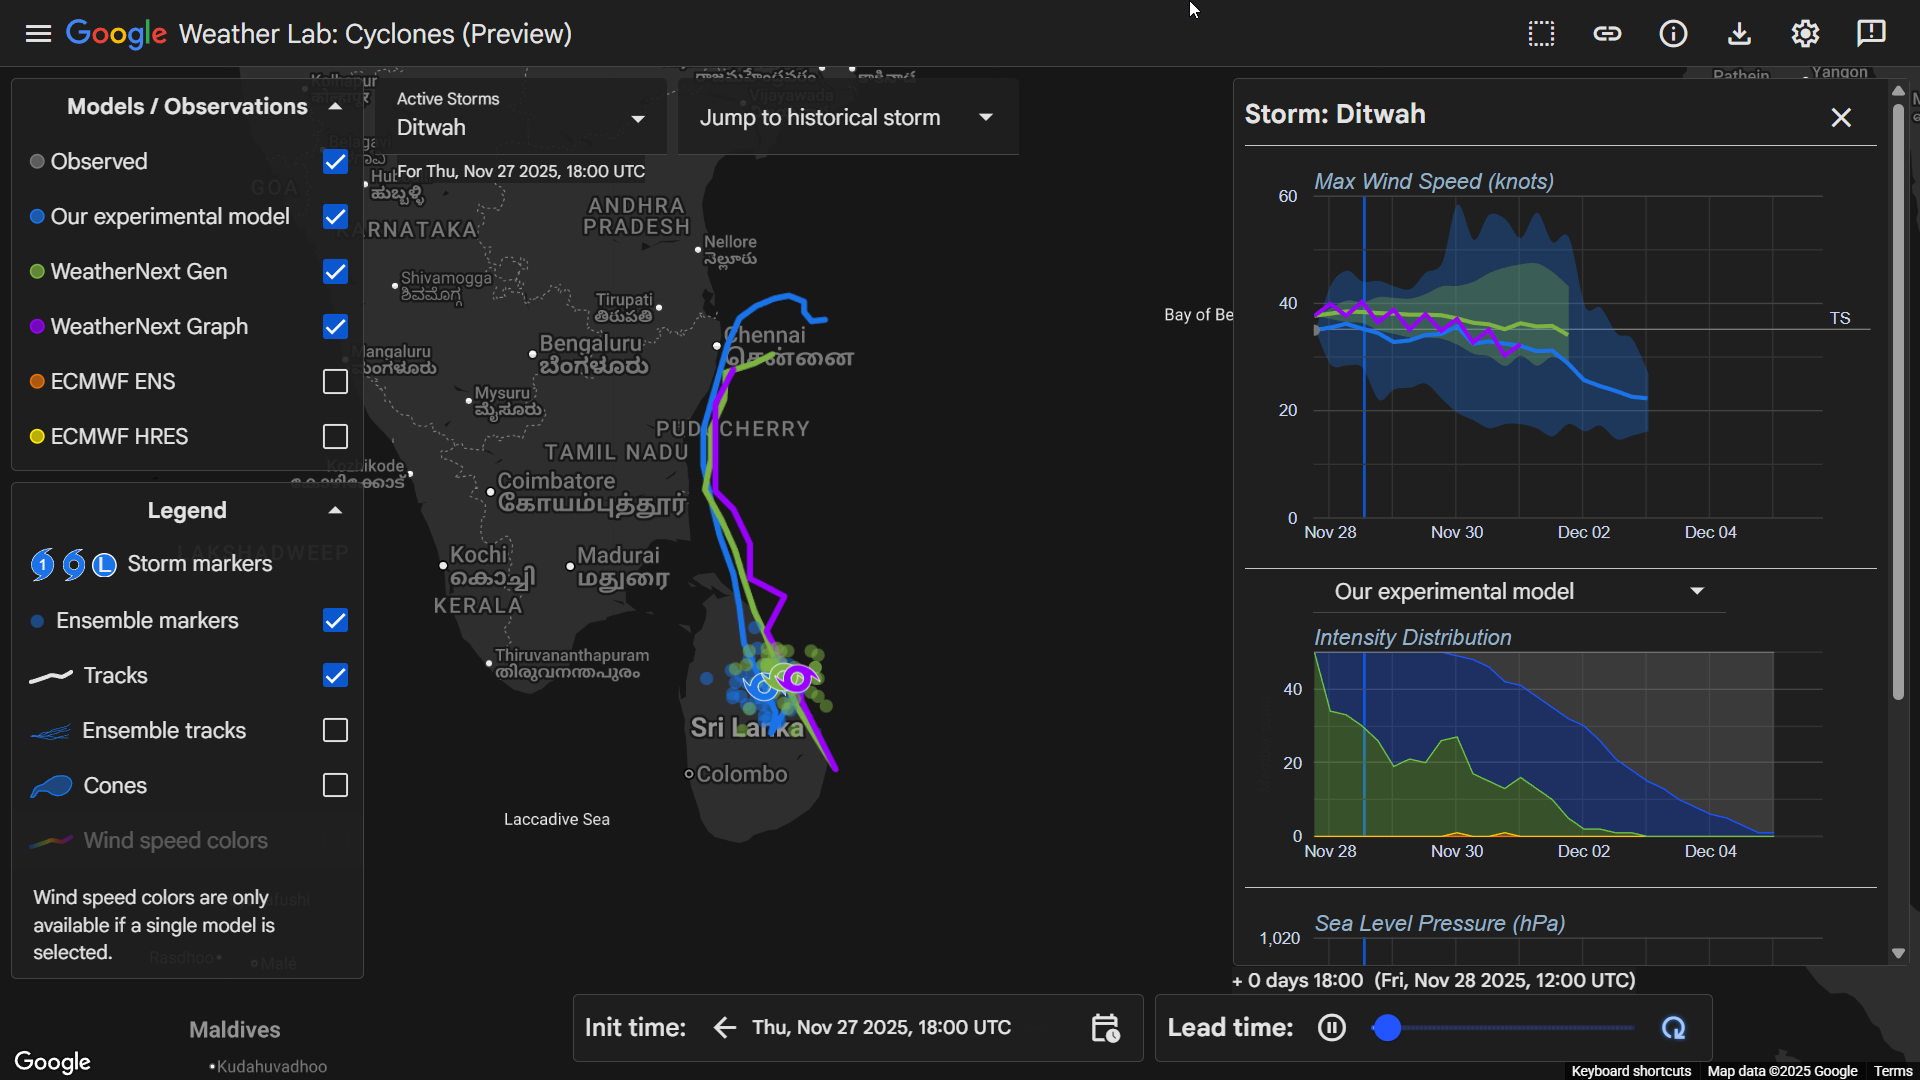Send feedback via the speech bubble icon

click(1872, 33)
